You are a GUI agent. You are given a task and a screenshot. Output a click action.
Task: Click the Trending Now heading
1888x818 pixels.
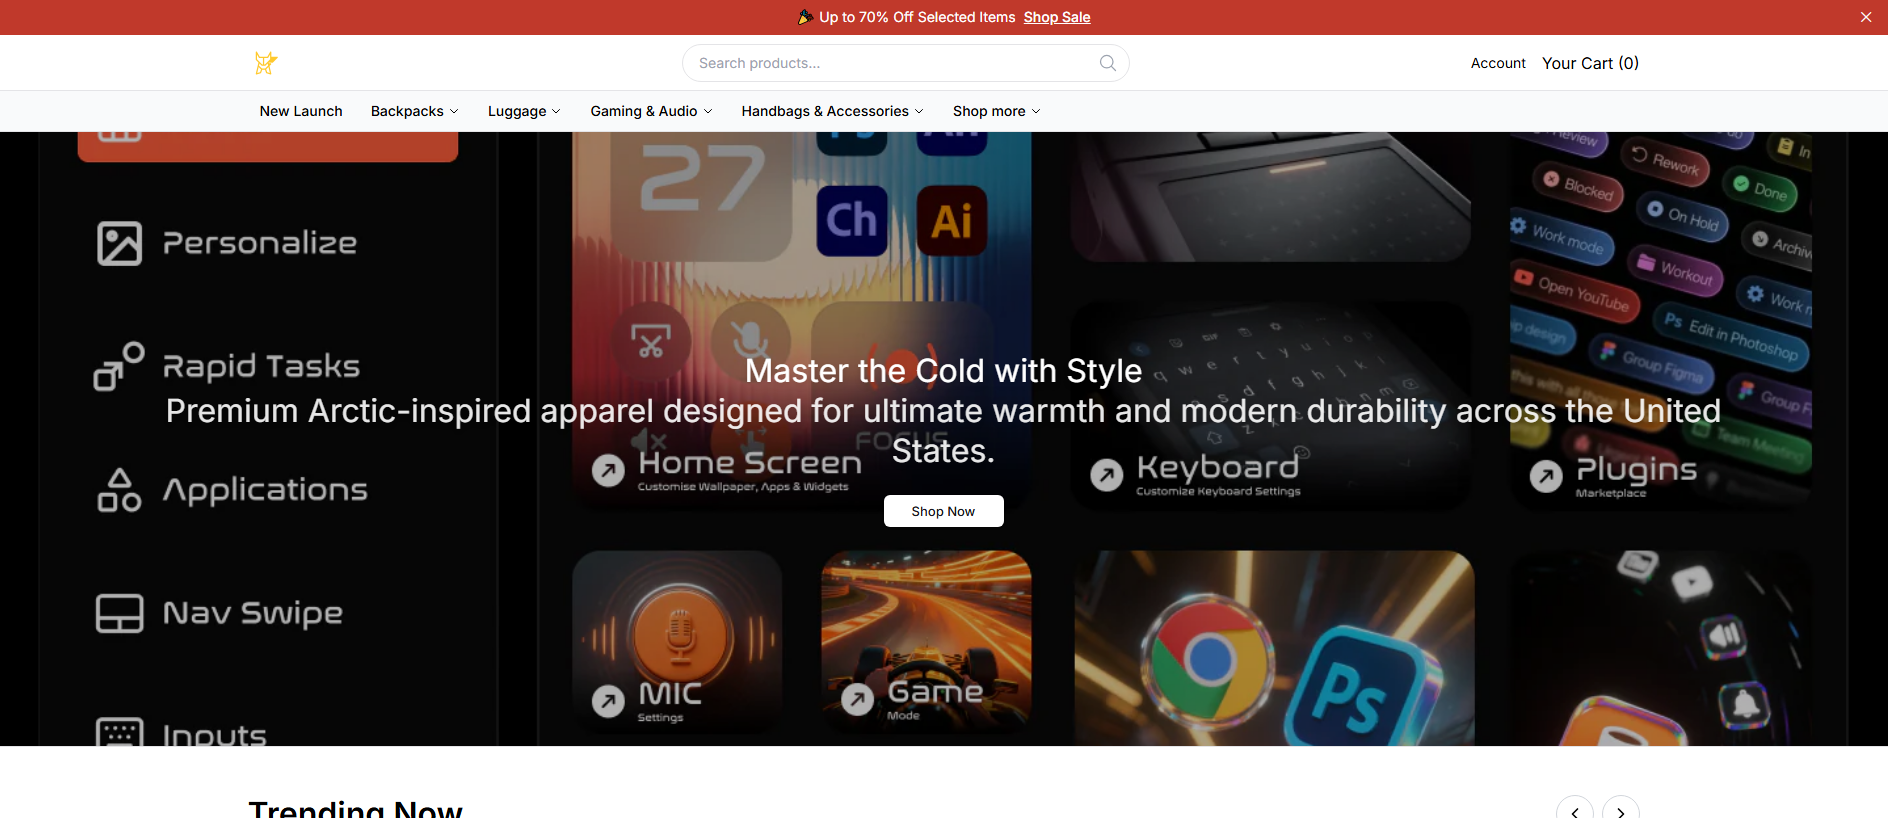click(355, 808)
